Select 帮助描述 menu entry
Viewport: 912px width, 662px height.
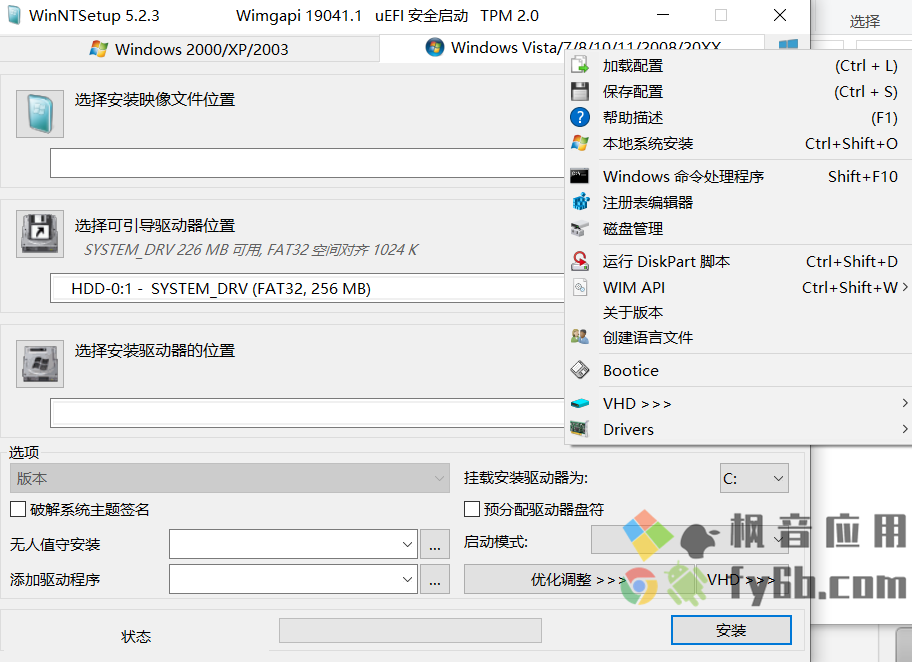[x=738, y=118]
